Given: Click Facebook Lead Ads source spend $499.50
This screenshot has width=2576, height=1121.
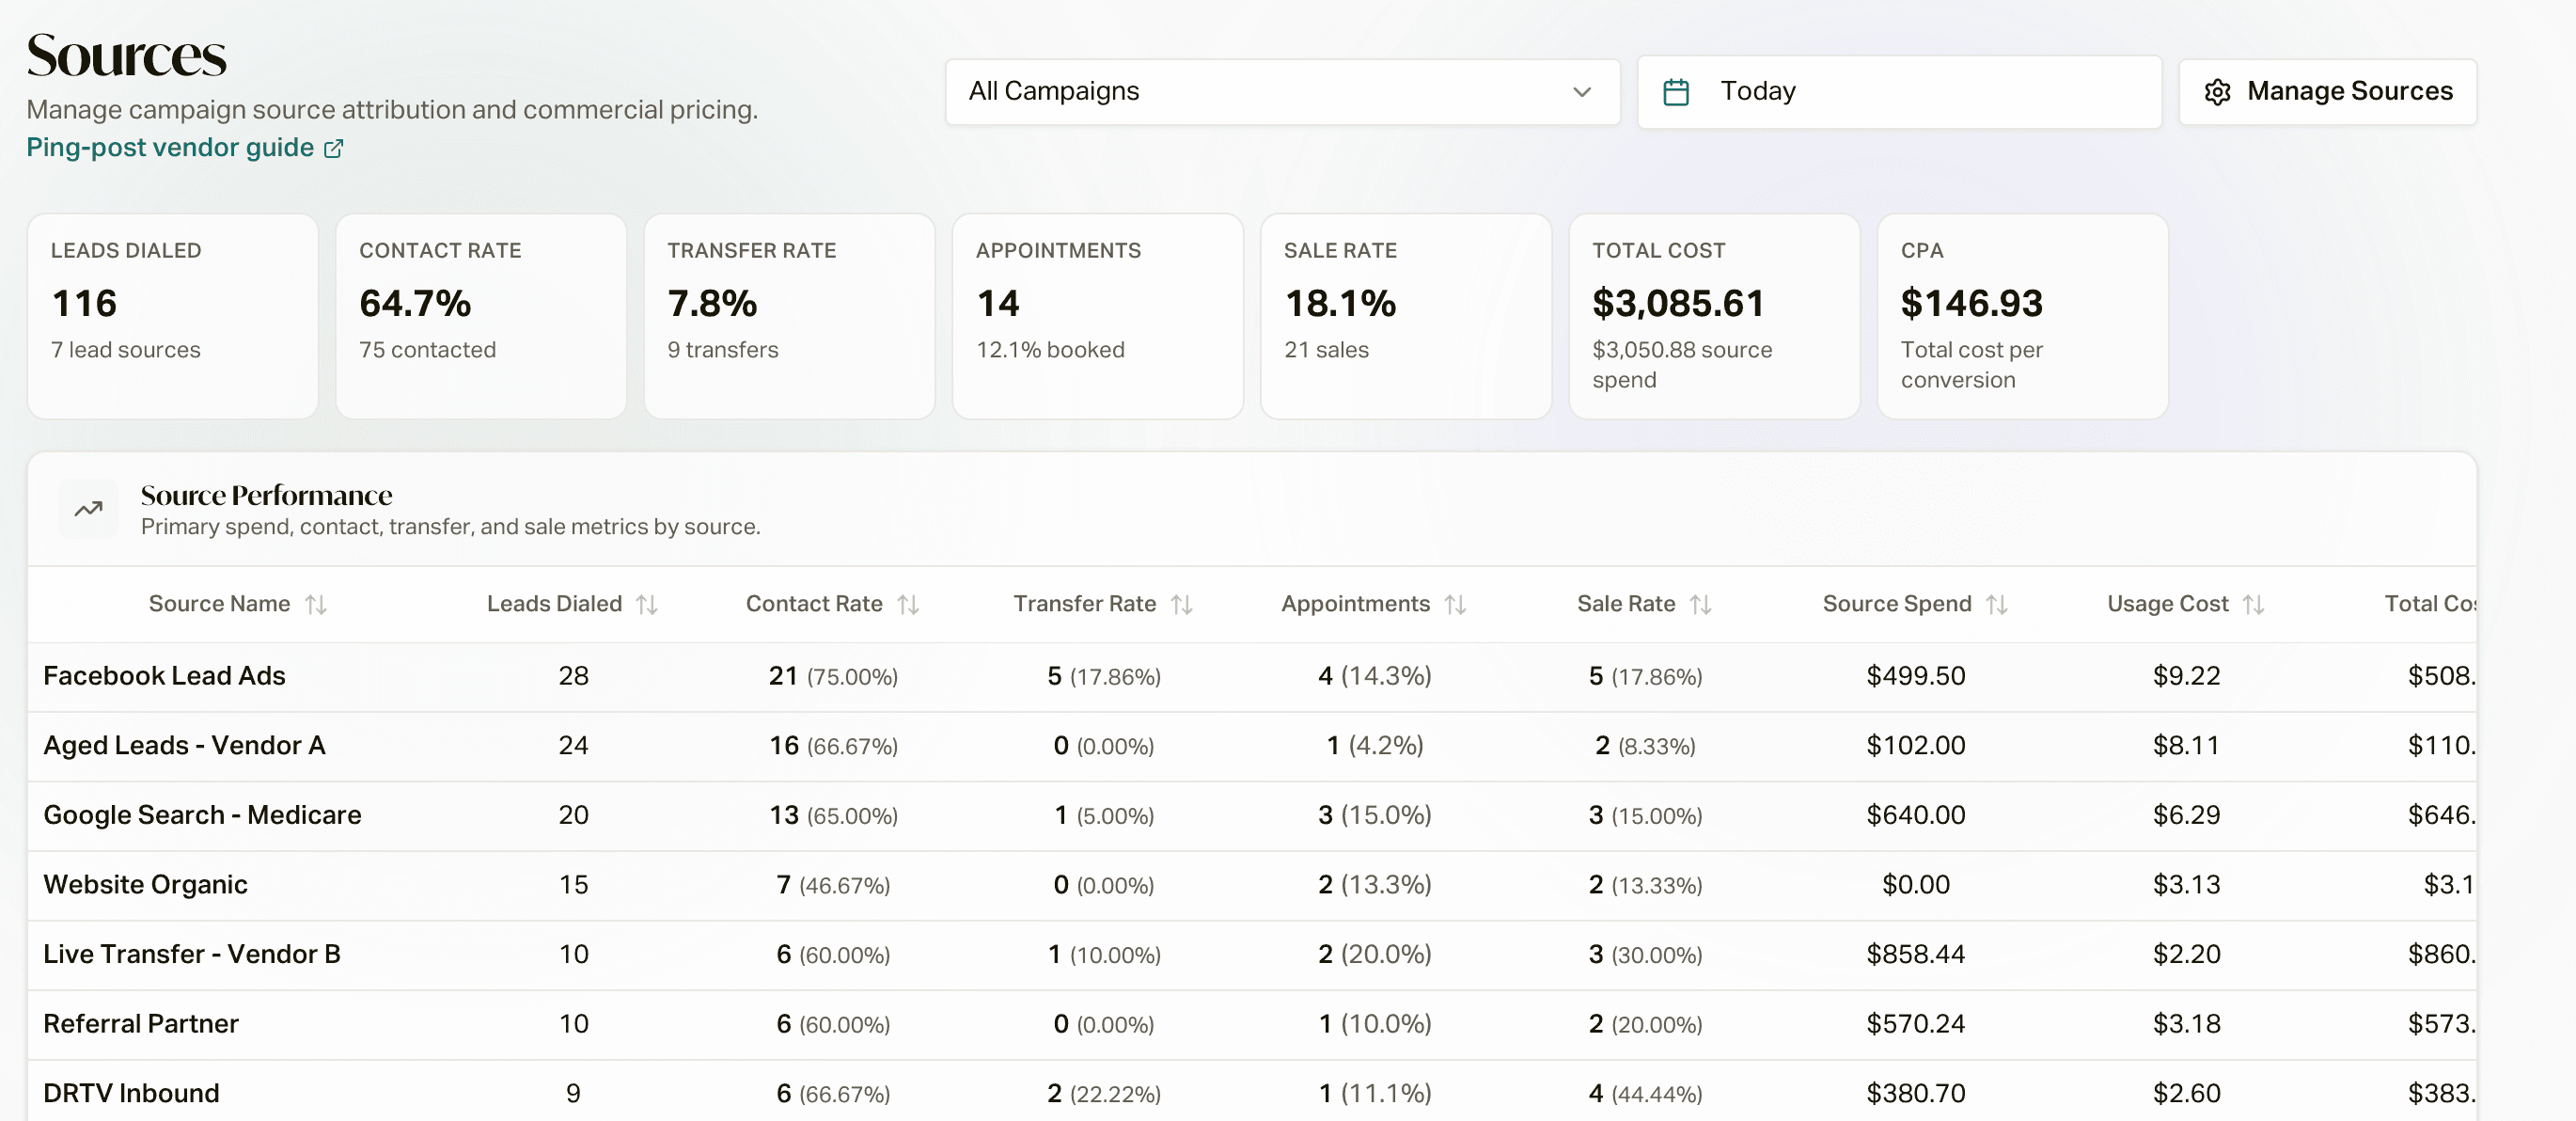Looking at the screenshot, I should 1915,676.
